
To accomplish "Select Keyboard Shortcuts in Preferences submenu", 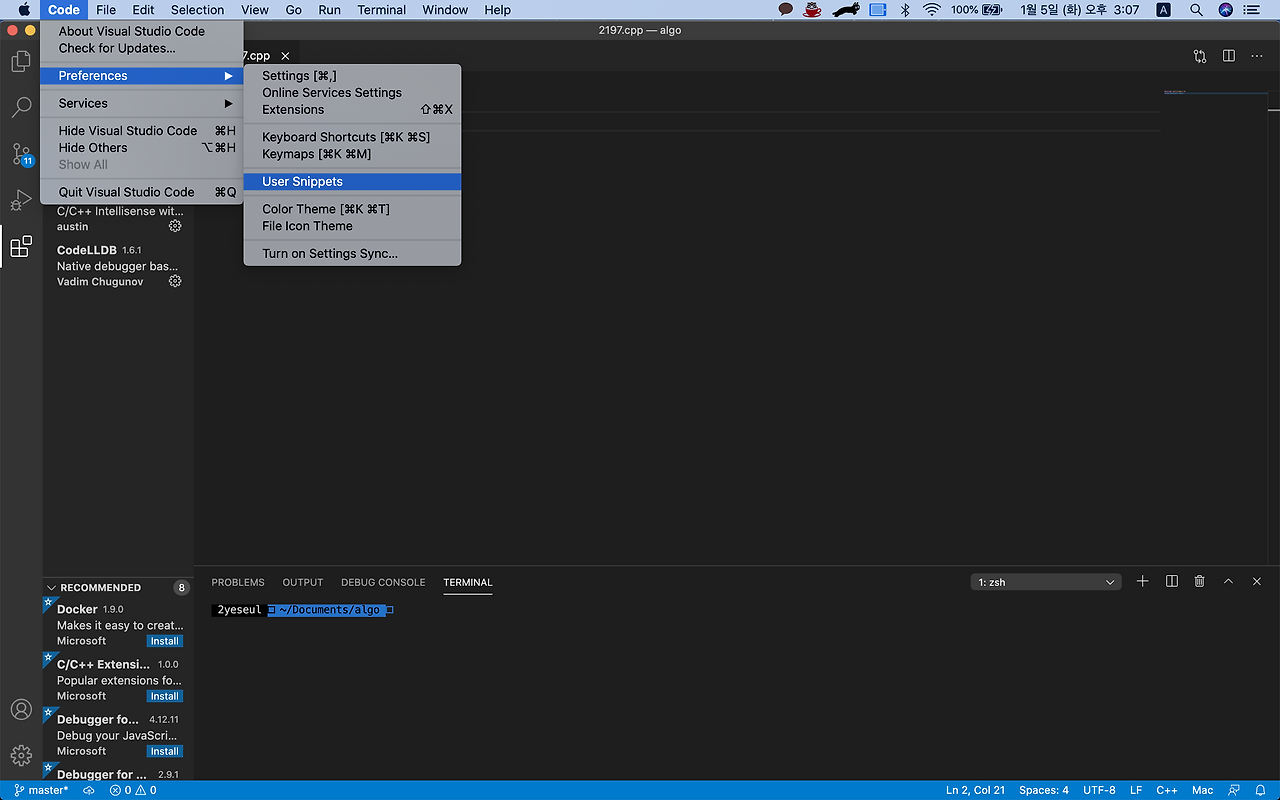I will tap(352, 137).
